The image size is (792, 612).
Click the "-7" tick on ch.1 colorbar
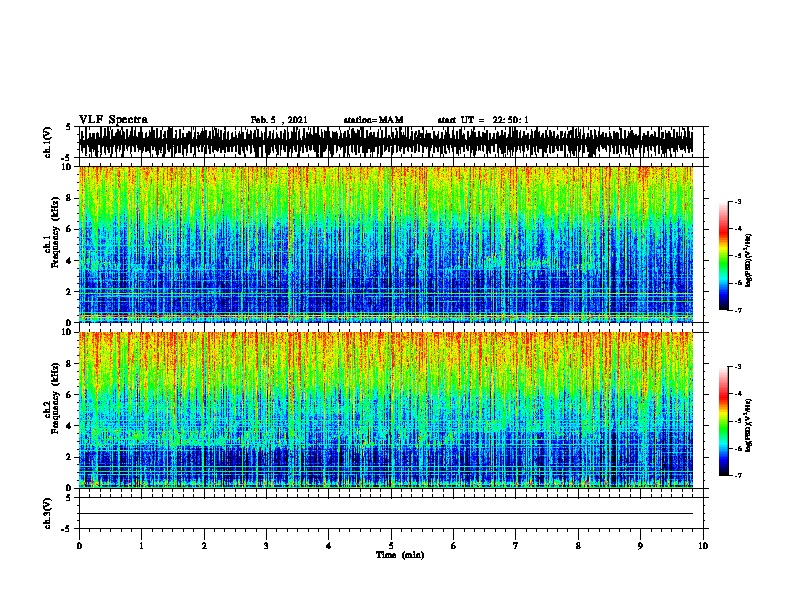tap(737, 310)
